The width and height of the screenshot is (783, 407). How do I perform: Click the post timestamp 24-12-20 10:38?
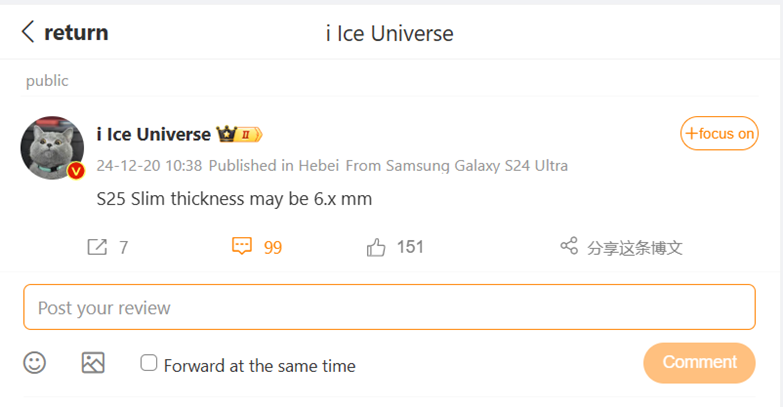[149, 165]
